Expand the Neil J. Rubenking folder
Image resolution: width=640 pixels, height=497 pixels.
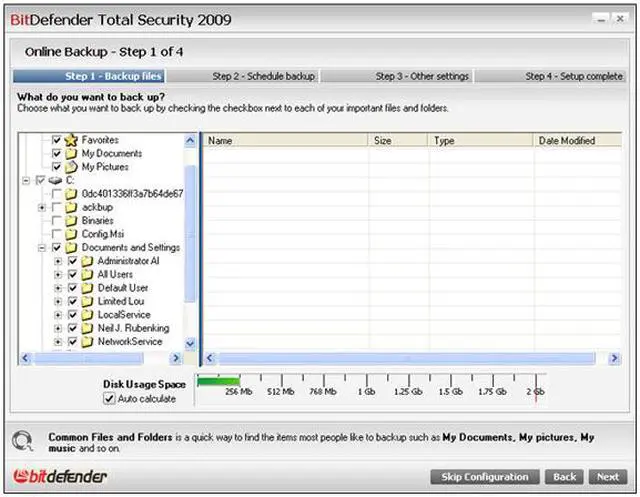[58, 328]
